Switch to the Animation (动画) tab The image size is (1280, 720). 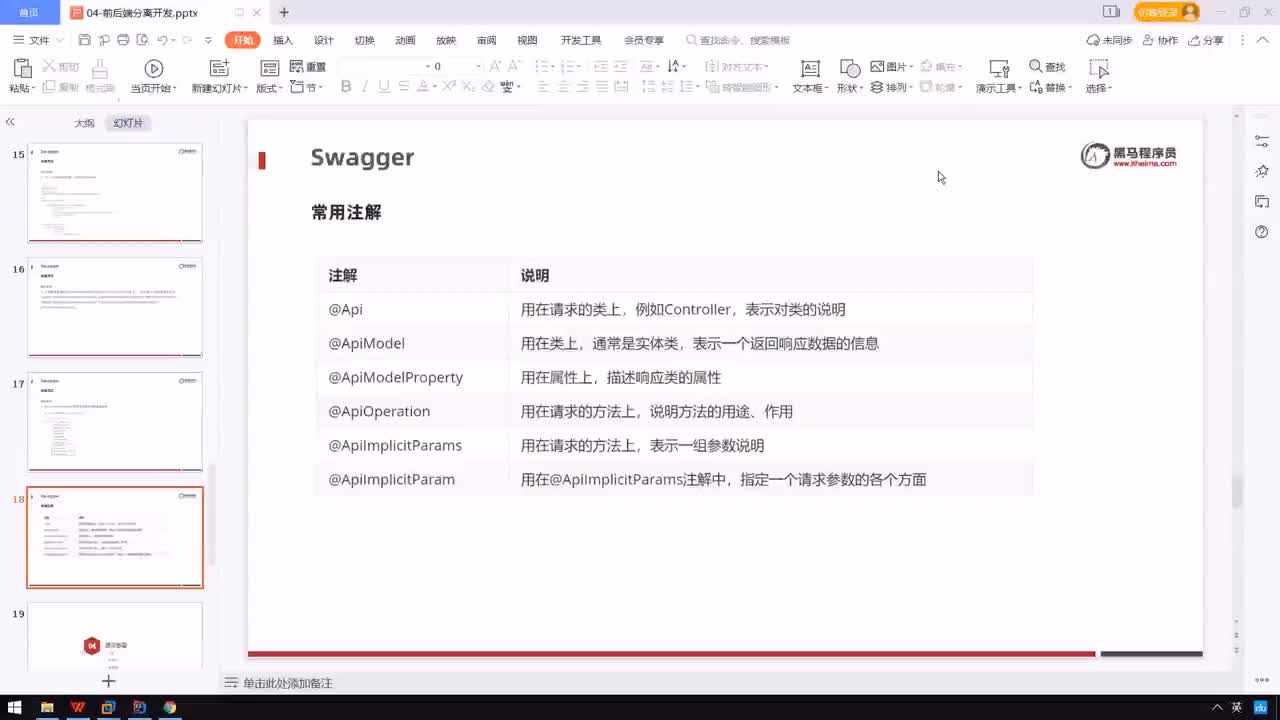pos(405,40)
